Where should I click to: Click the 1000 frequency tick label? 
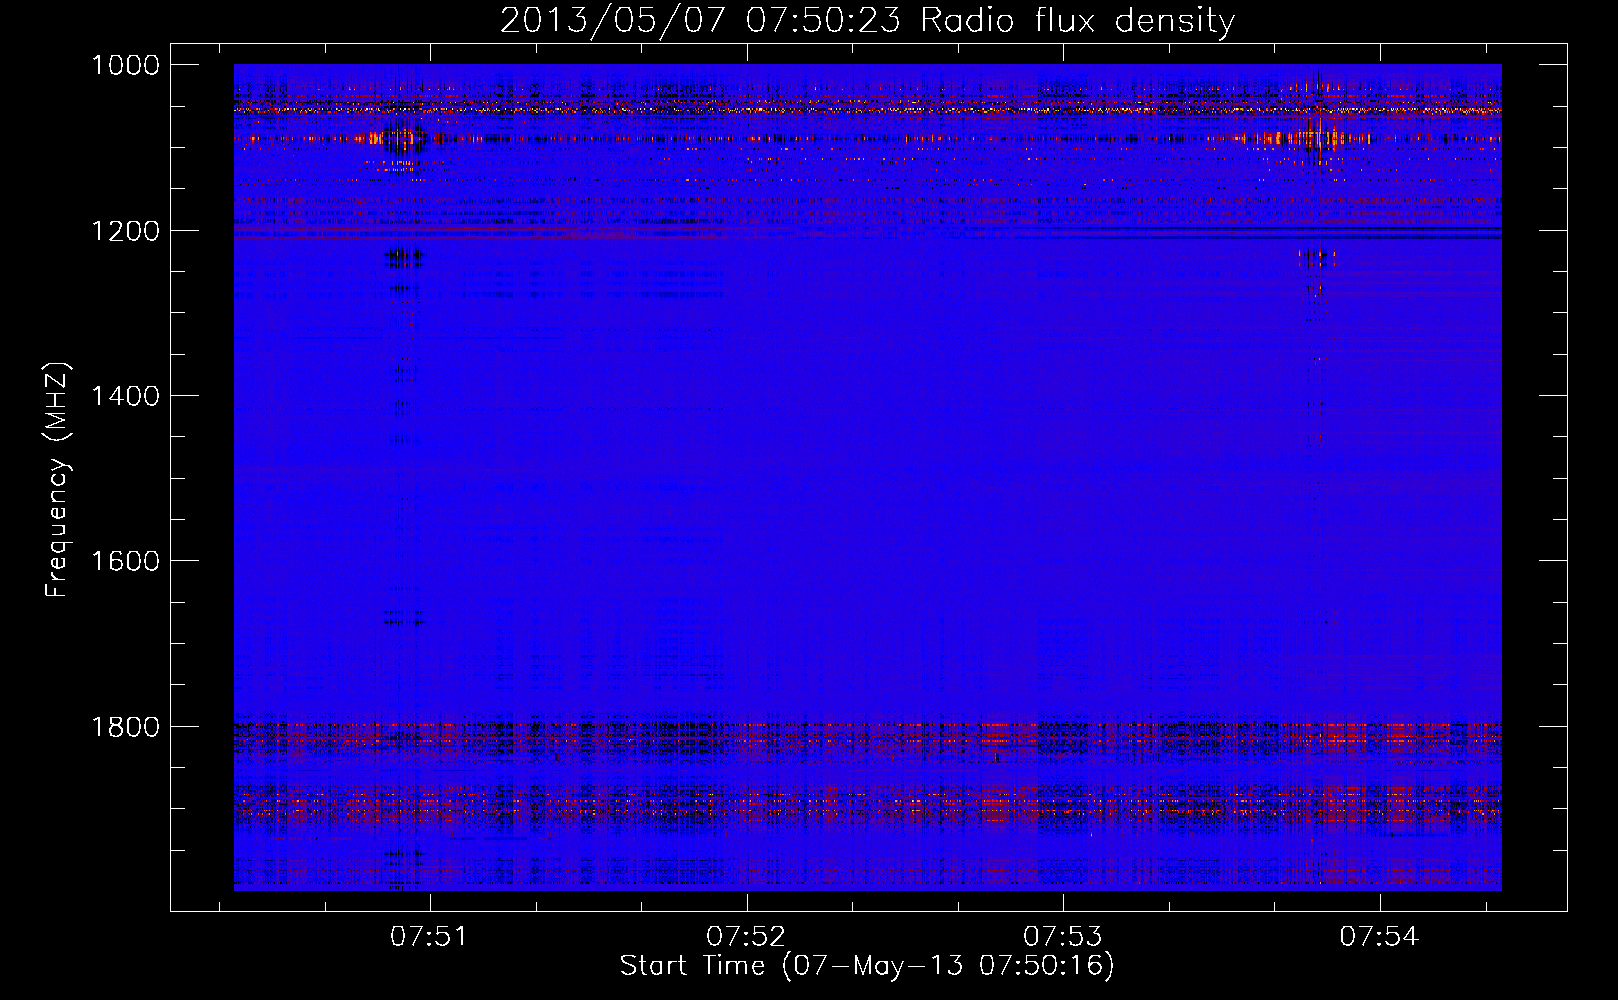[126, 65]
